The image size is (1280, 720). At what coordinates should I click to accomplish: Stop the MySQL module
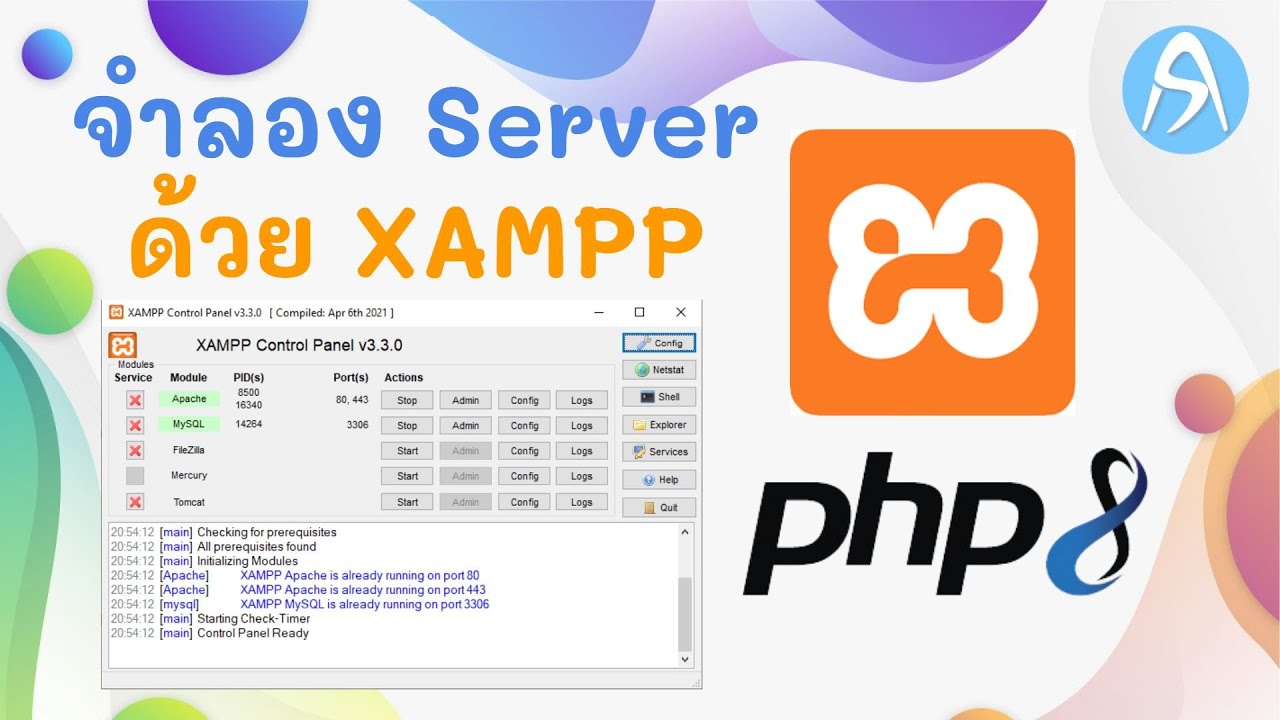407,425
